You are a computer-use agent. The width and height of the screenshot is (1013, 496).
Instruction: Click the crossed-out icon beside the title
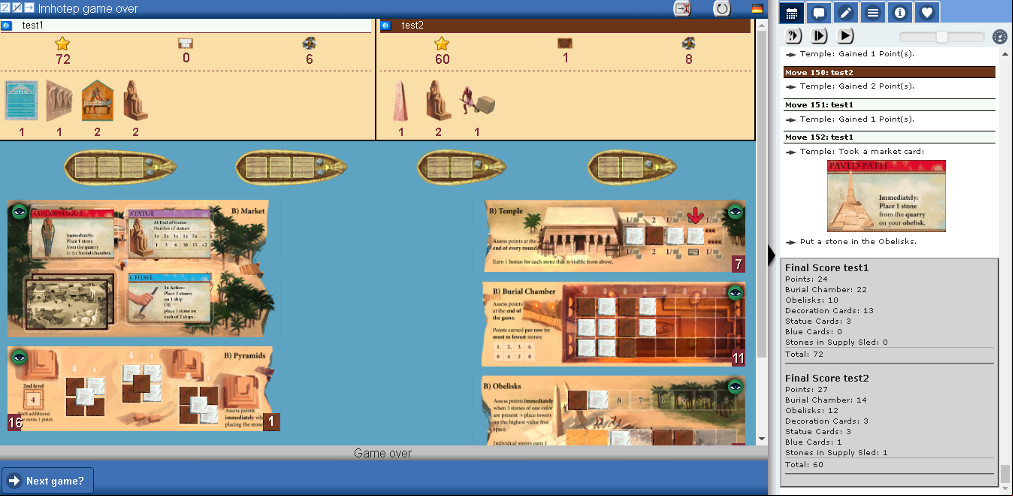[17, 8]
